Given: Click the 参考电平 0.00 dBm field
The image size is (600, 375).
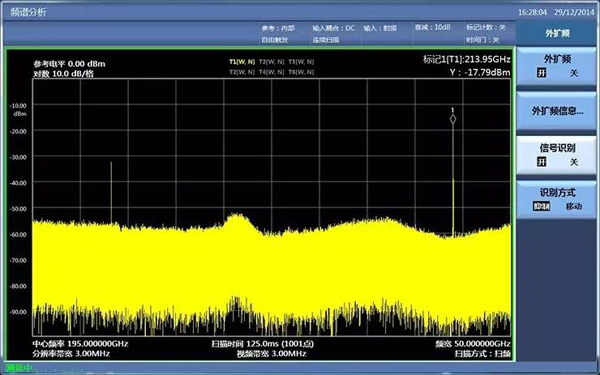Looking at the screenshot, I should click(x=69, y=64).
